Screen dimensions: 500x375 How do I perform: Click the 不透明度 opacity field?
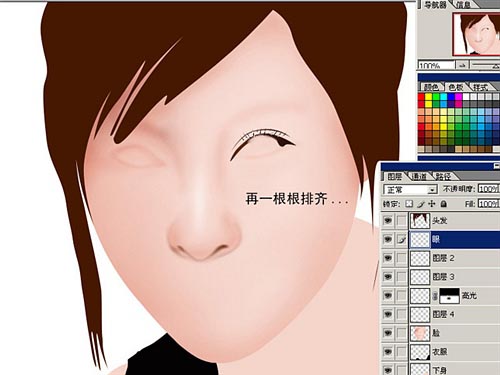coord(489,189)
